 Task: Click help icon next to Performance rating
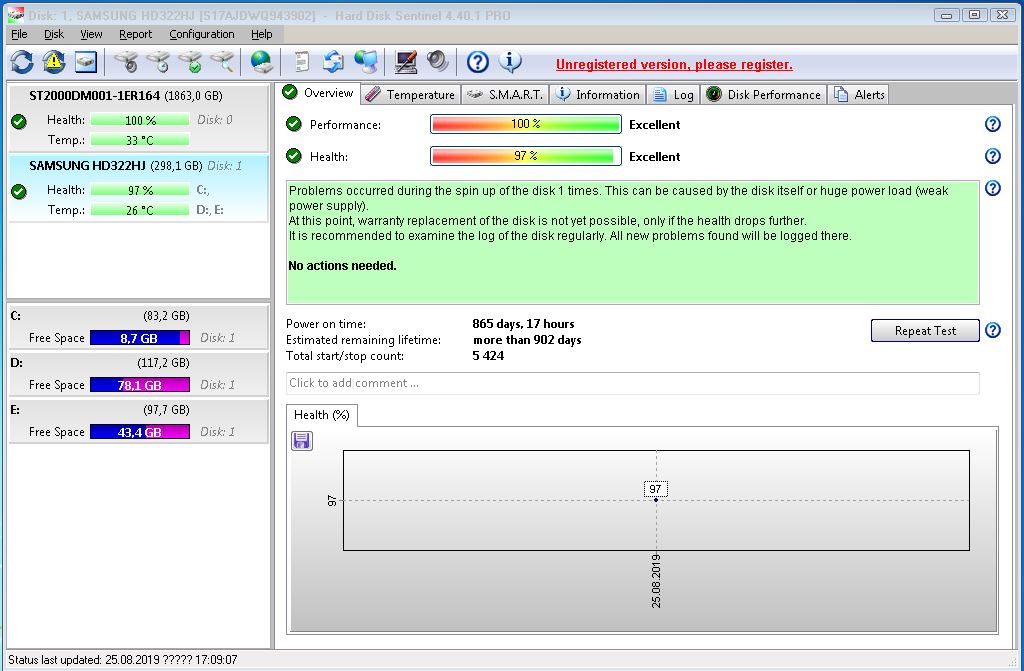[x=992, y=124]
